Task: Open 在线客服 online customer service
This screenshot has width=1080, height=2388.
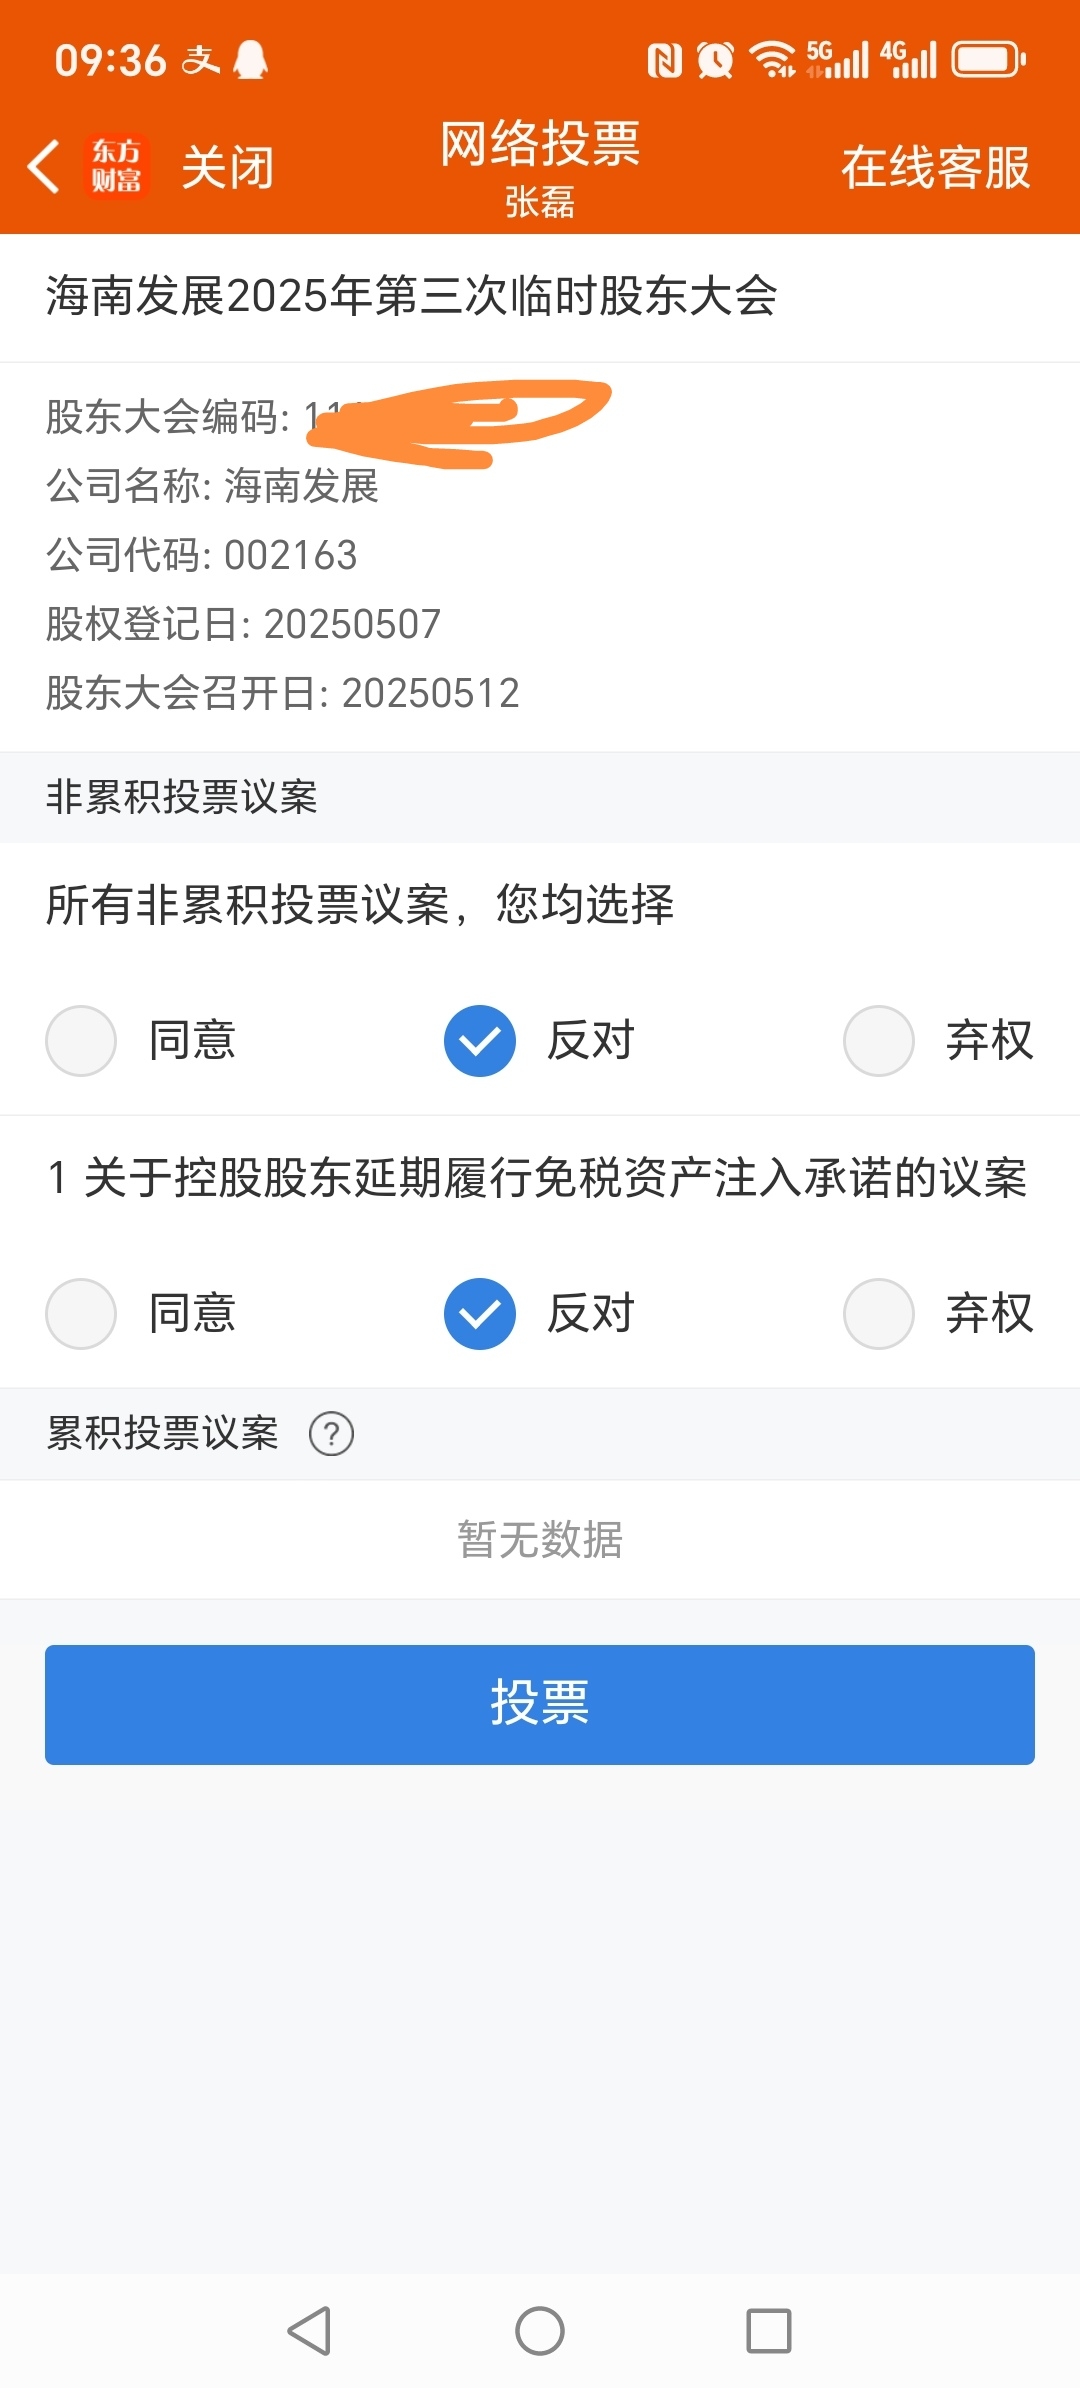Action: point(935,167)
